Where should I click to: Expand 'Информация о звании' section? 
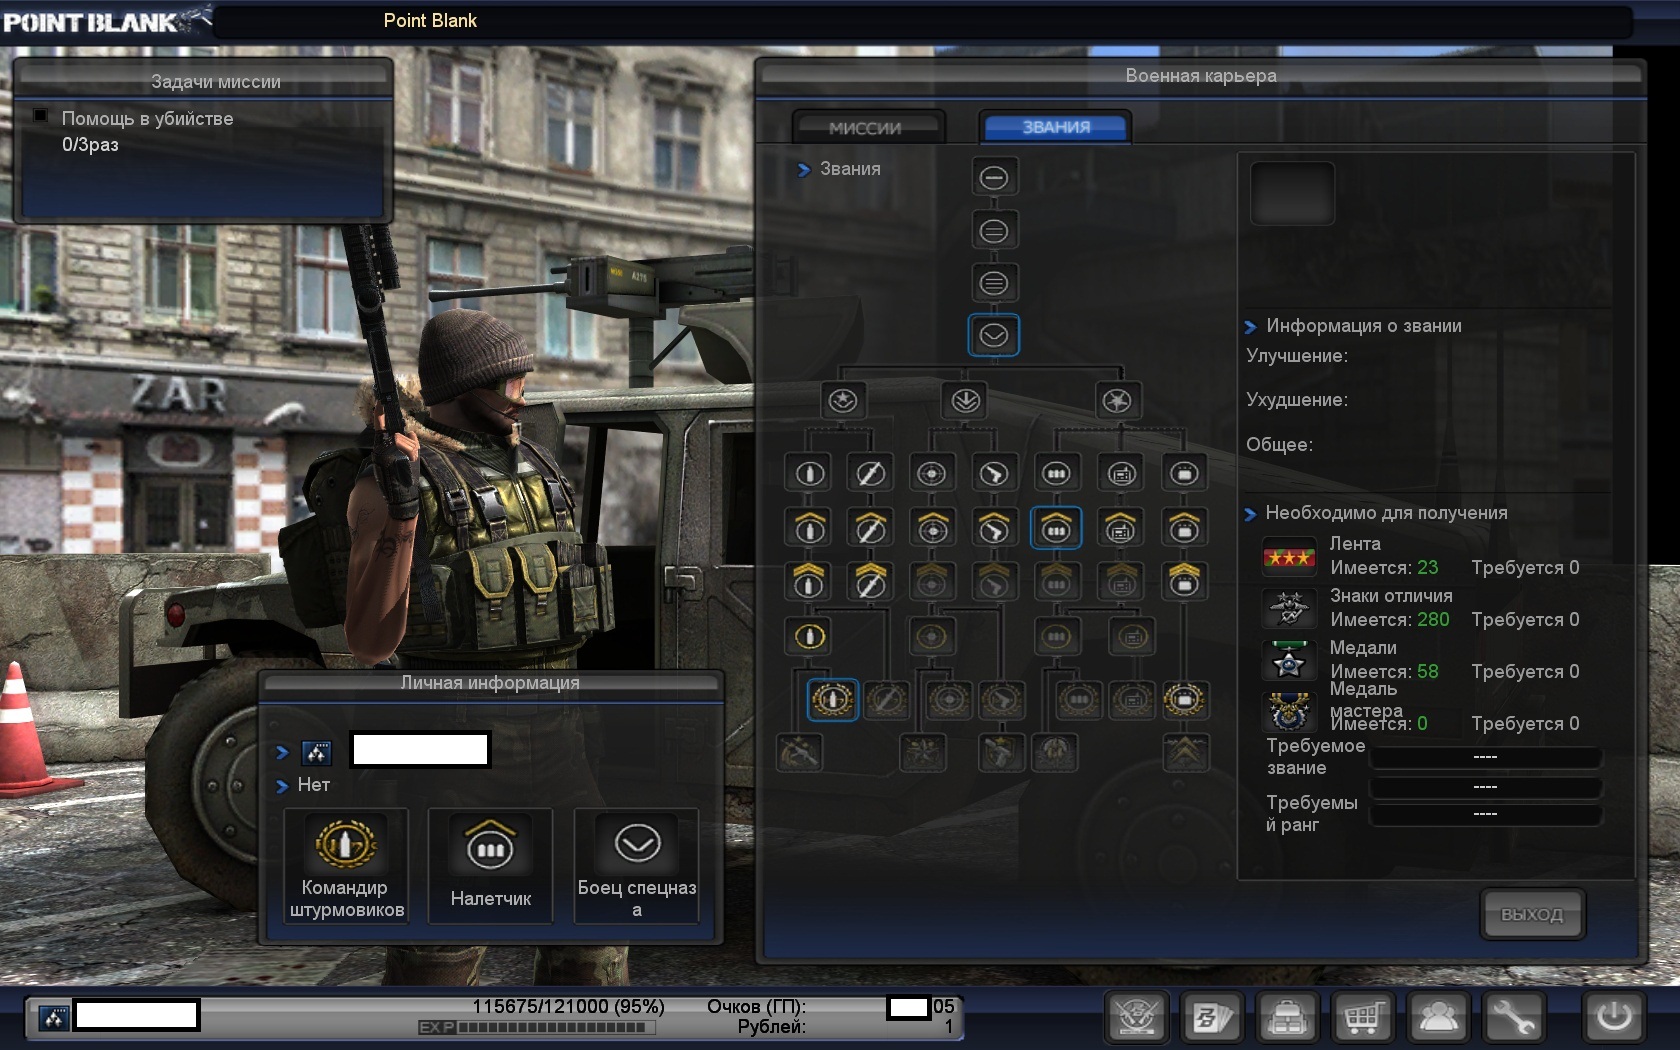tap(1250, 327)
